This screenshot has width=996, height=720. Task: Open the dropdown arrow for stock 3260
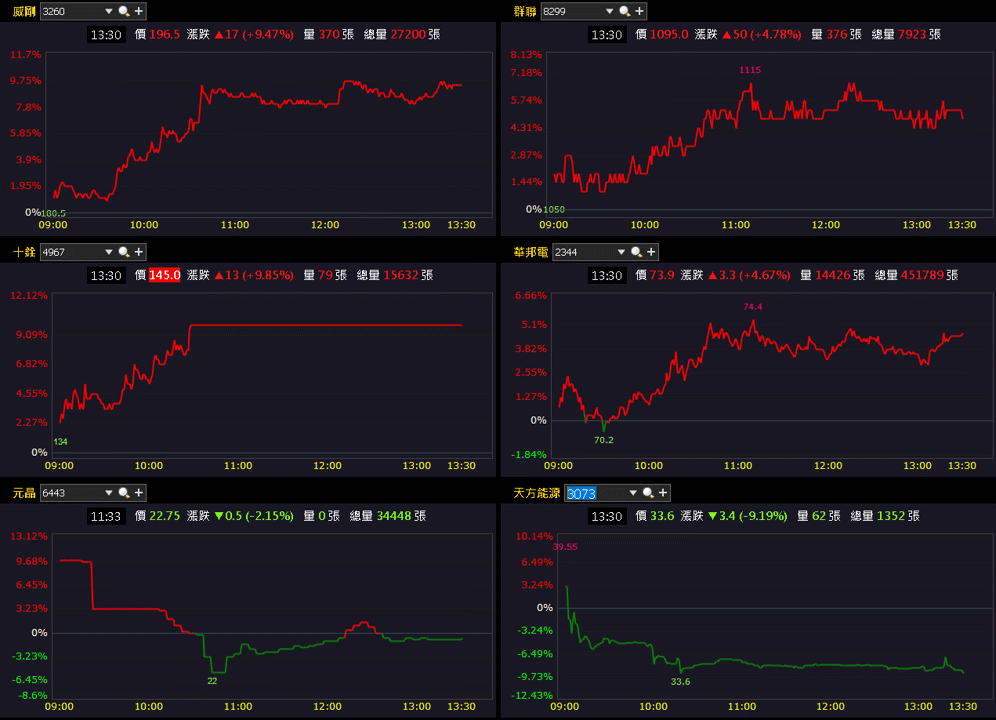tap(109, 11)
